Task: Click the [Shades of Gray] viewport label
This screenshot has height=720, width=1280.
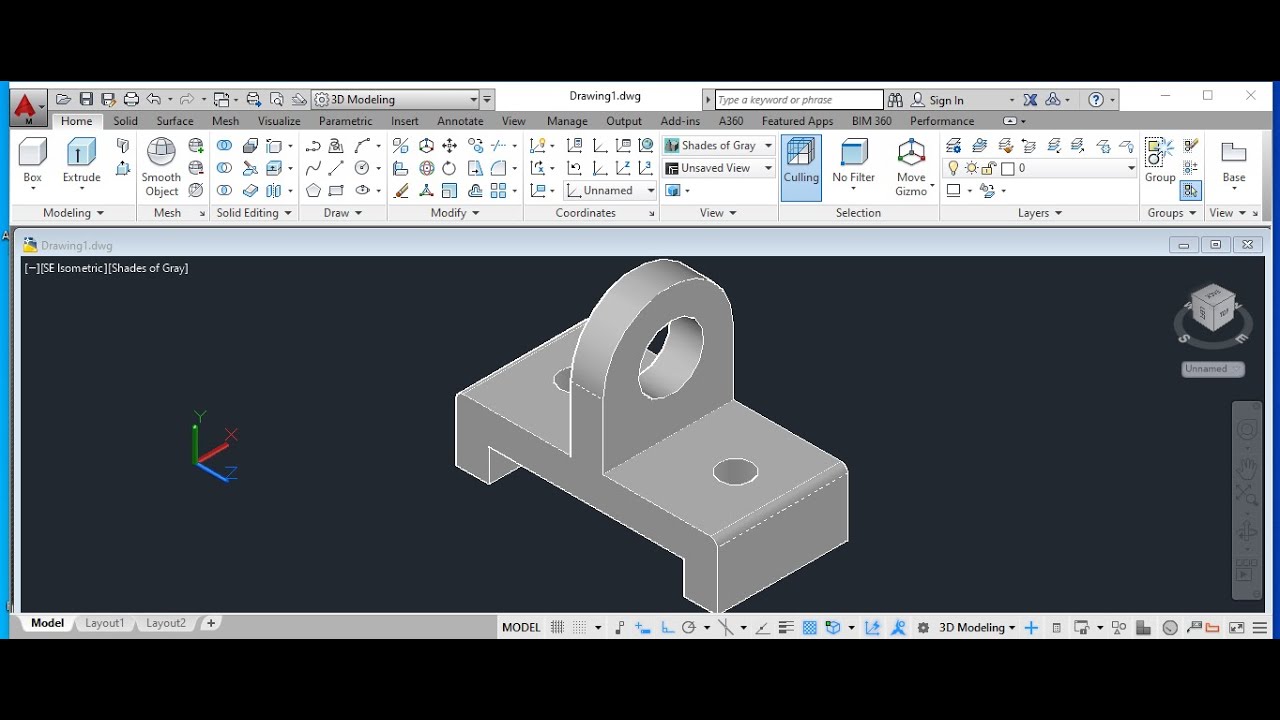Action: (x=148, y=268)
